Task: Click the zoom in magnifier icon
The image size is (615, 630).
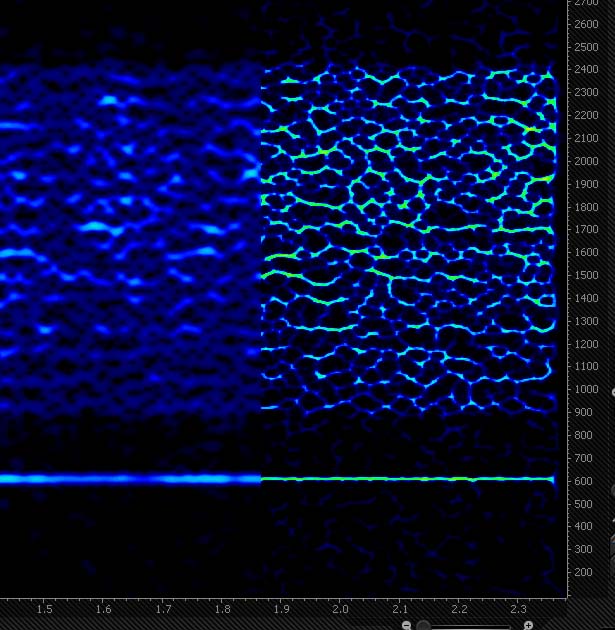Action: coord(528,625)
